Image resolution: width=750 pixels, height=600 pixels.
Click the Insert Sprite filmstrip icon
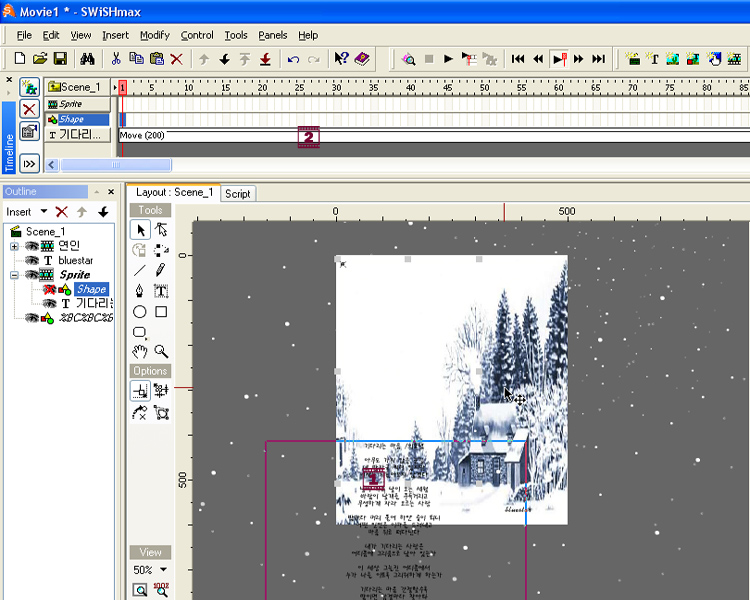point(734,59)
